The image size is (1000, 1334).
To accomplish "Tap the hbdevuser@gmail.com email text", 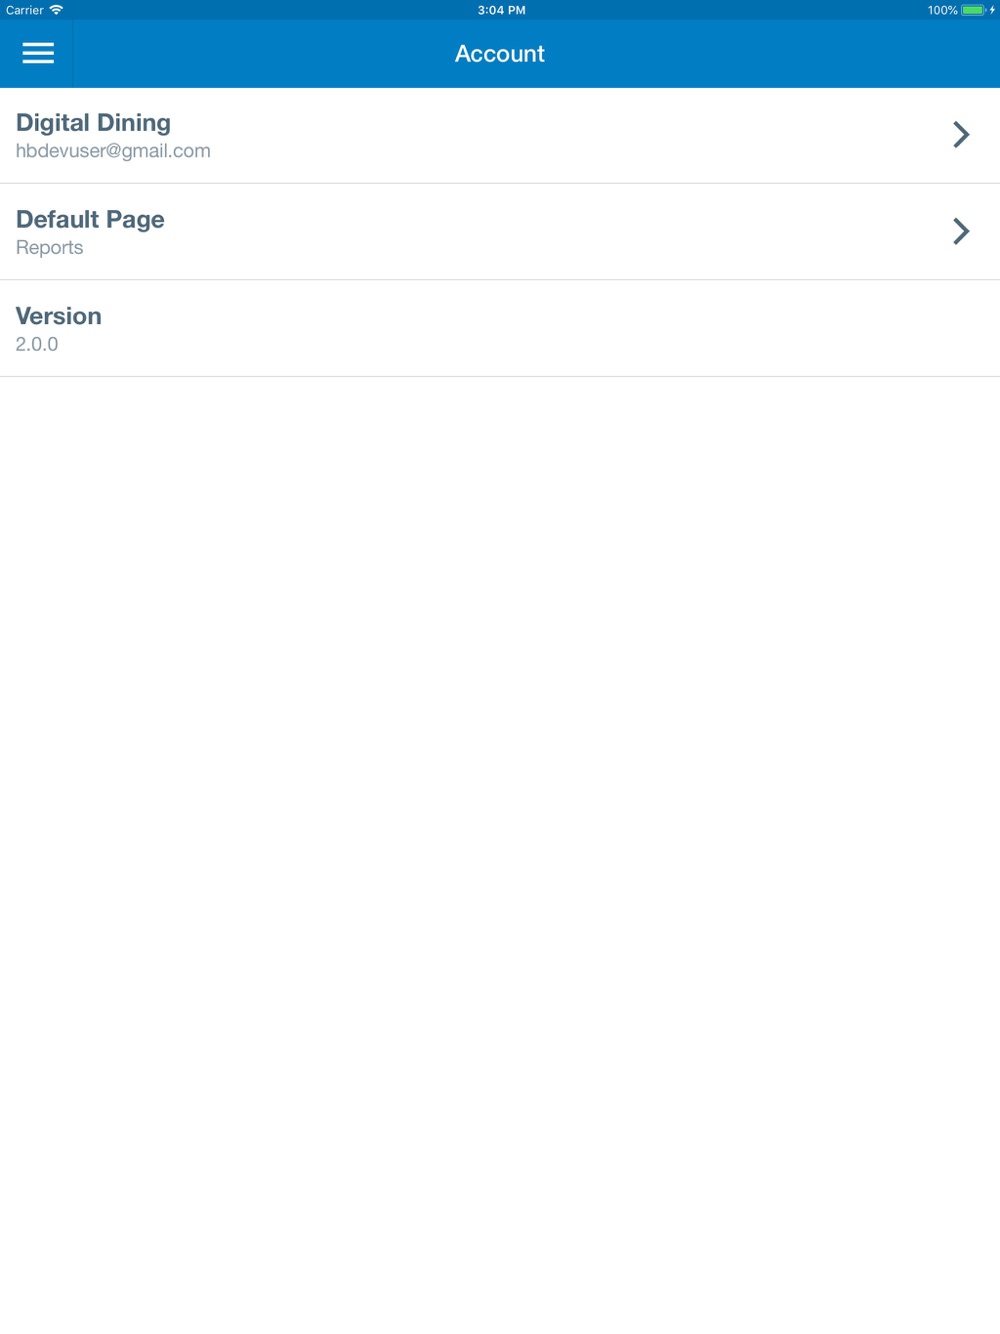I will (113, 151).
